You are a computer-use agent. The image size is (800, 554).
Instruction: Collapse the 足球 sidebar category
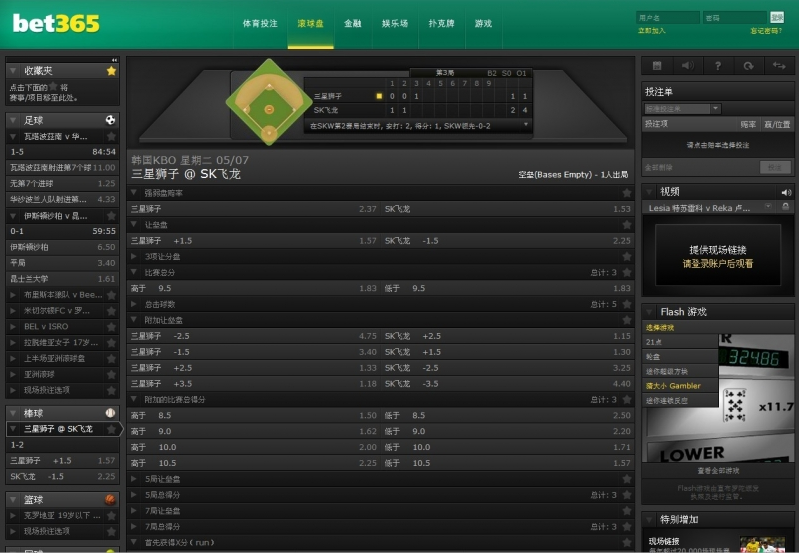coord(13,120)
